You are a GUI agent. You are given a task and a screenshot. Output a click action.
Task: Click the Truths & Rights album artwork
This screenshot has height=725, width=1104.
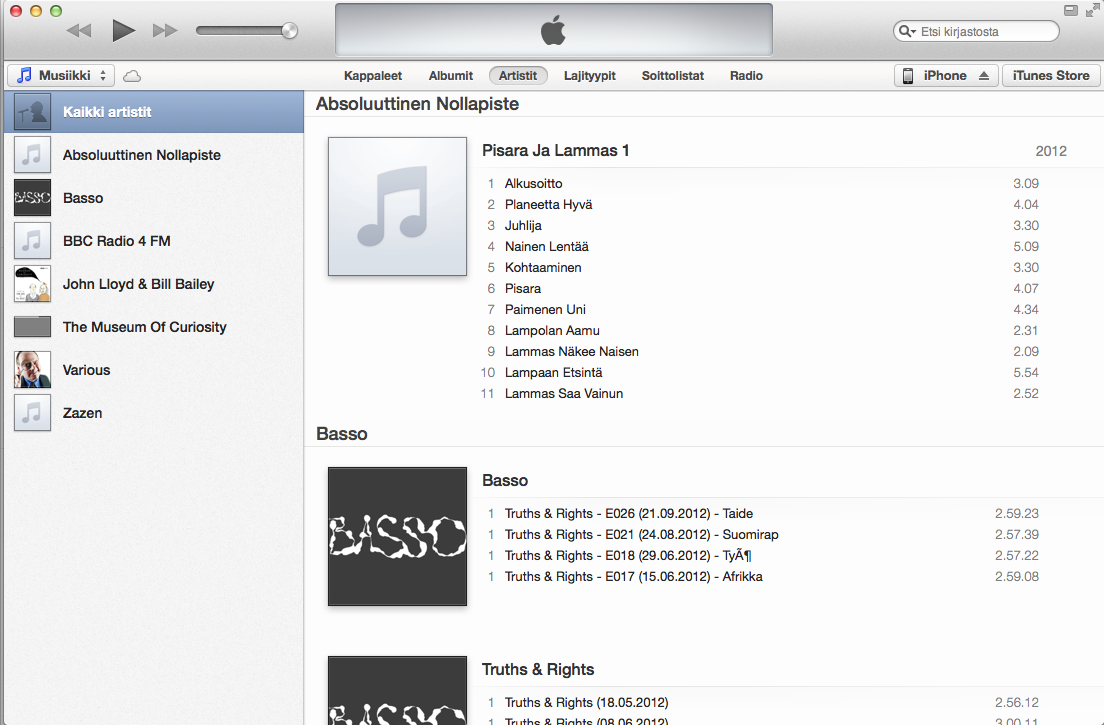click(397, 691)
